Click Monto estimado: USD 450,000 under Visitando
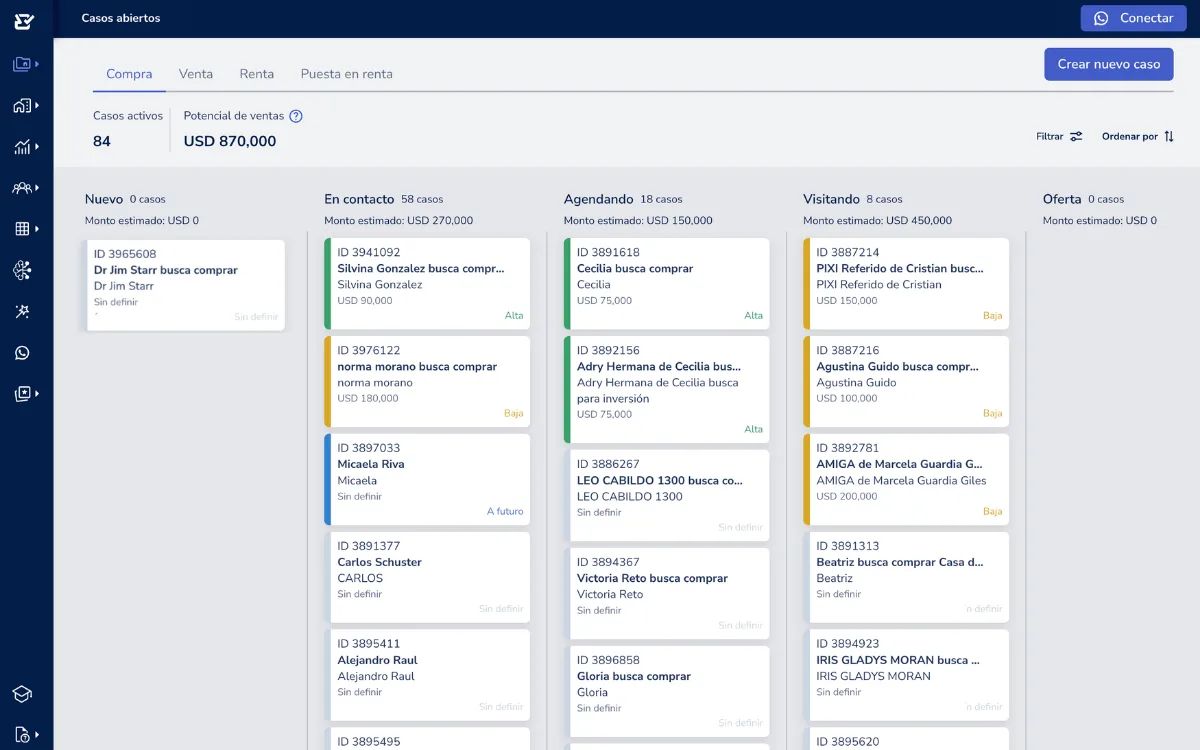 pos(878,221)
